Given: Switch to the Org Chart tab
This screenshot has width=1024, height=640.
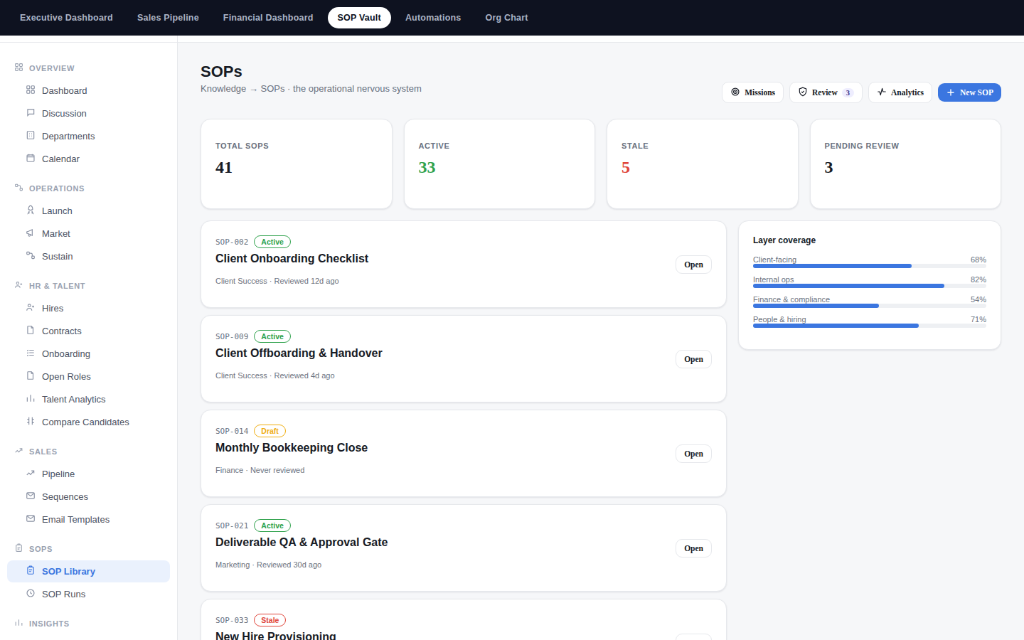Looking at the screenshot, I should (506, 18).
